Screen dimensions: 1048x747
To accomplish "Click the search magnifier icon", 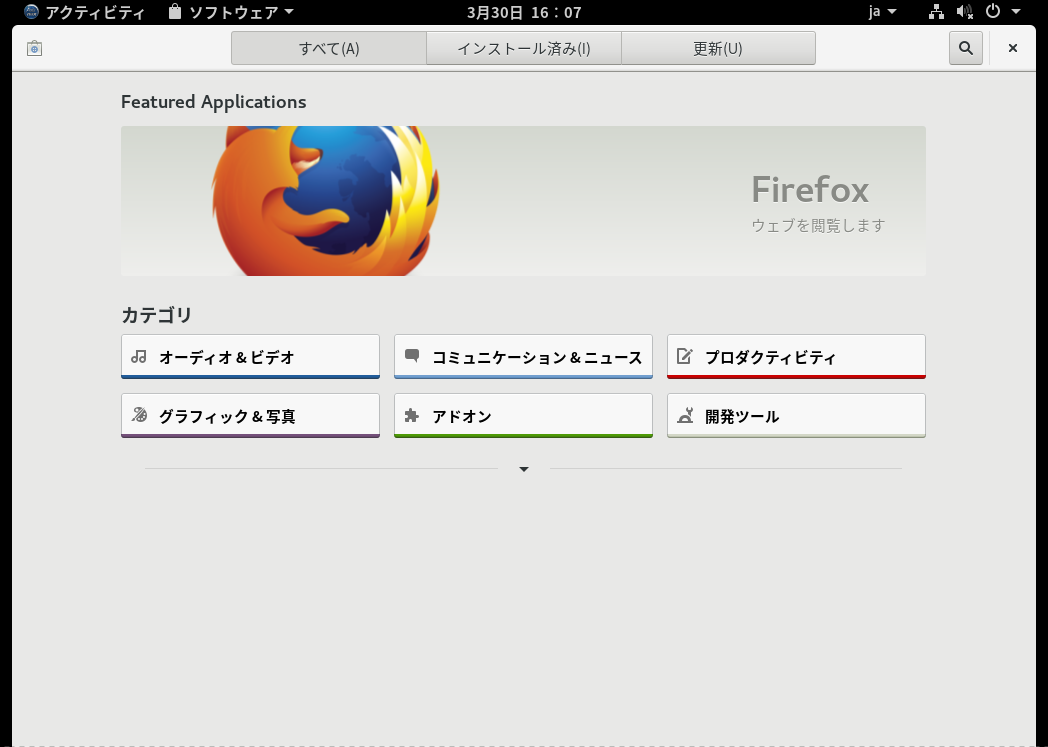I will pos(966,48).
